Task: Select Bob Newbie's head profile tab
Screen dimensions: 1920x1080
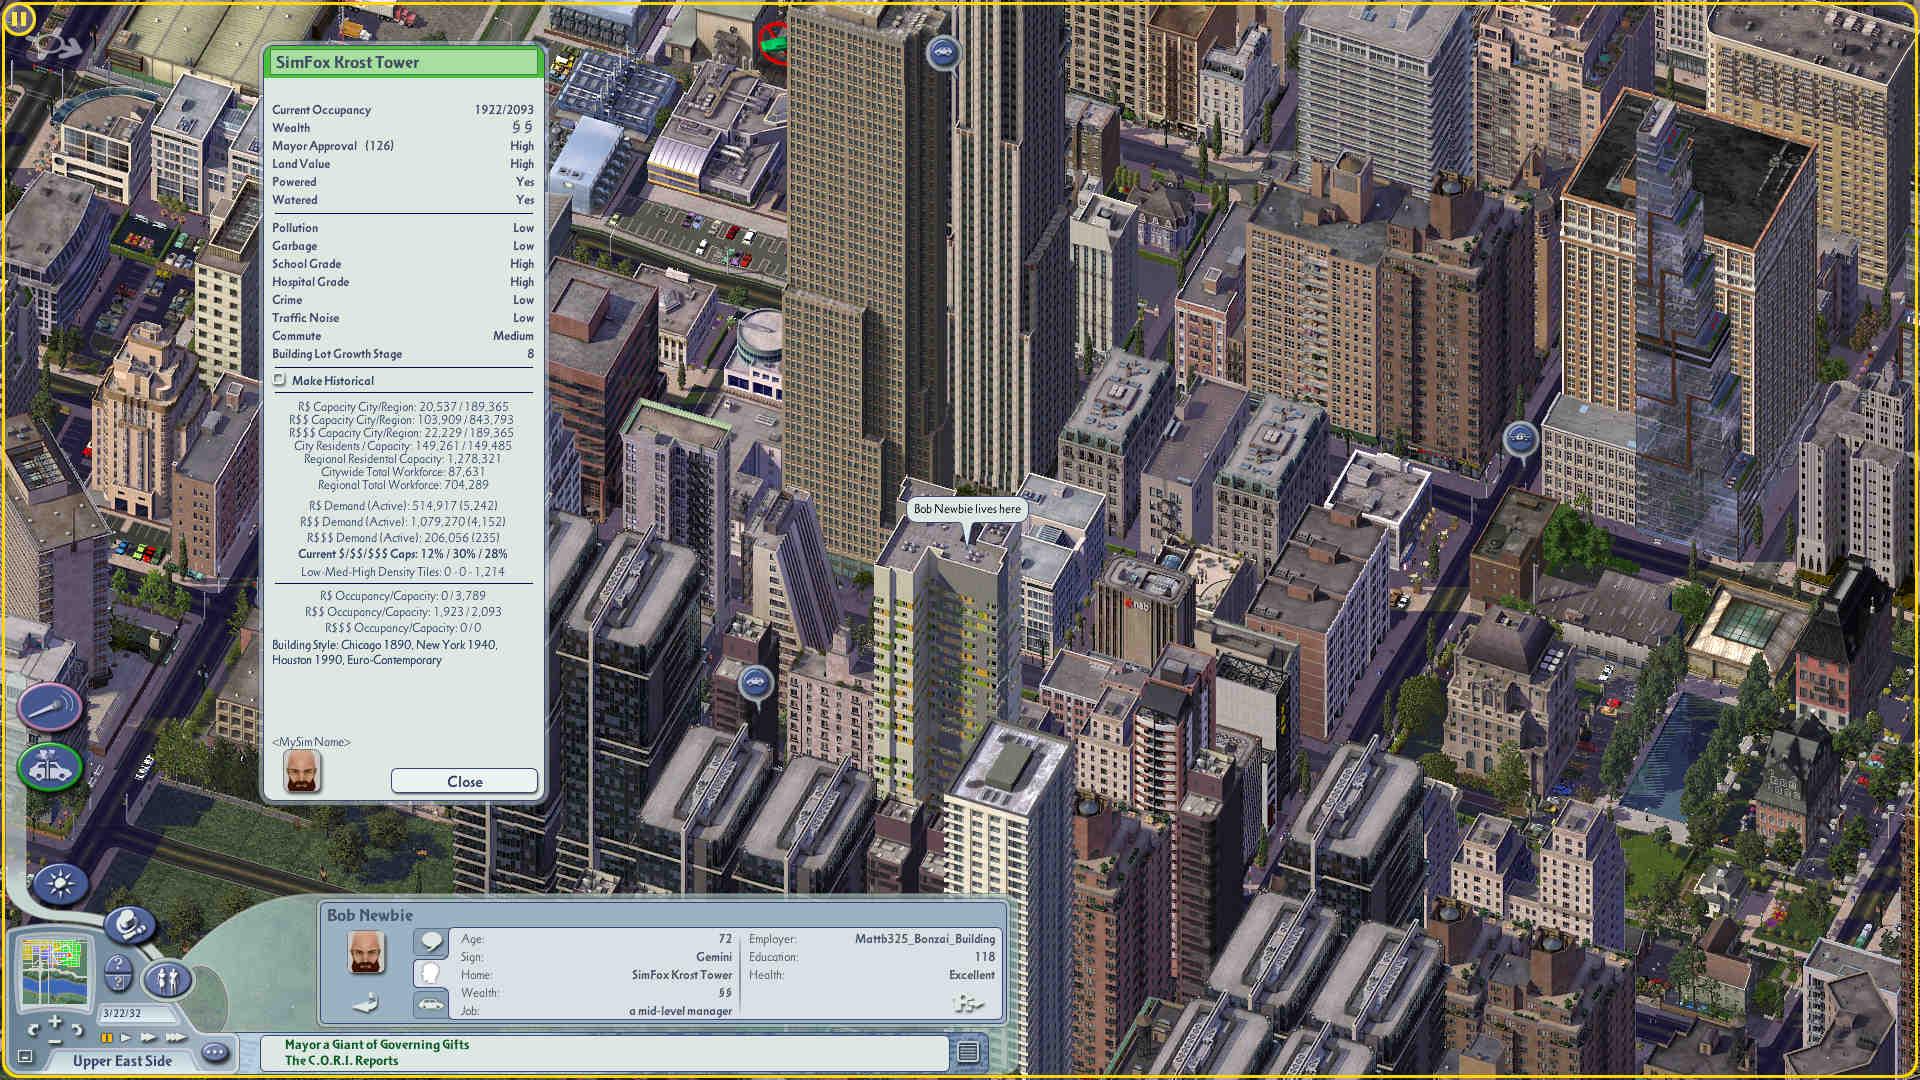Action: coord(431,973)
